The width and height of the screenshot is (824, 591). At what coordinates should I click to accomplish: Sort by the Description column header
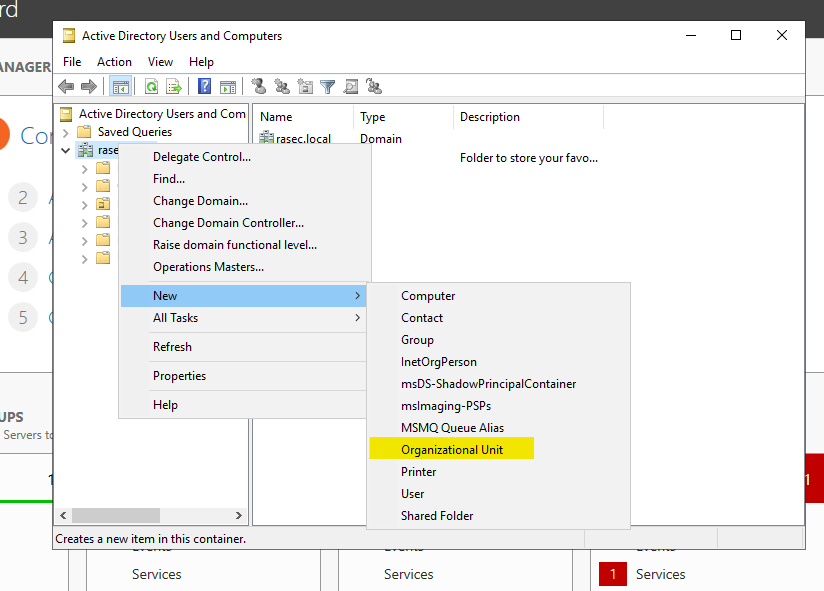(x=528, y=117)
